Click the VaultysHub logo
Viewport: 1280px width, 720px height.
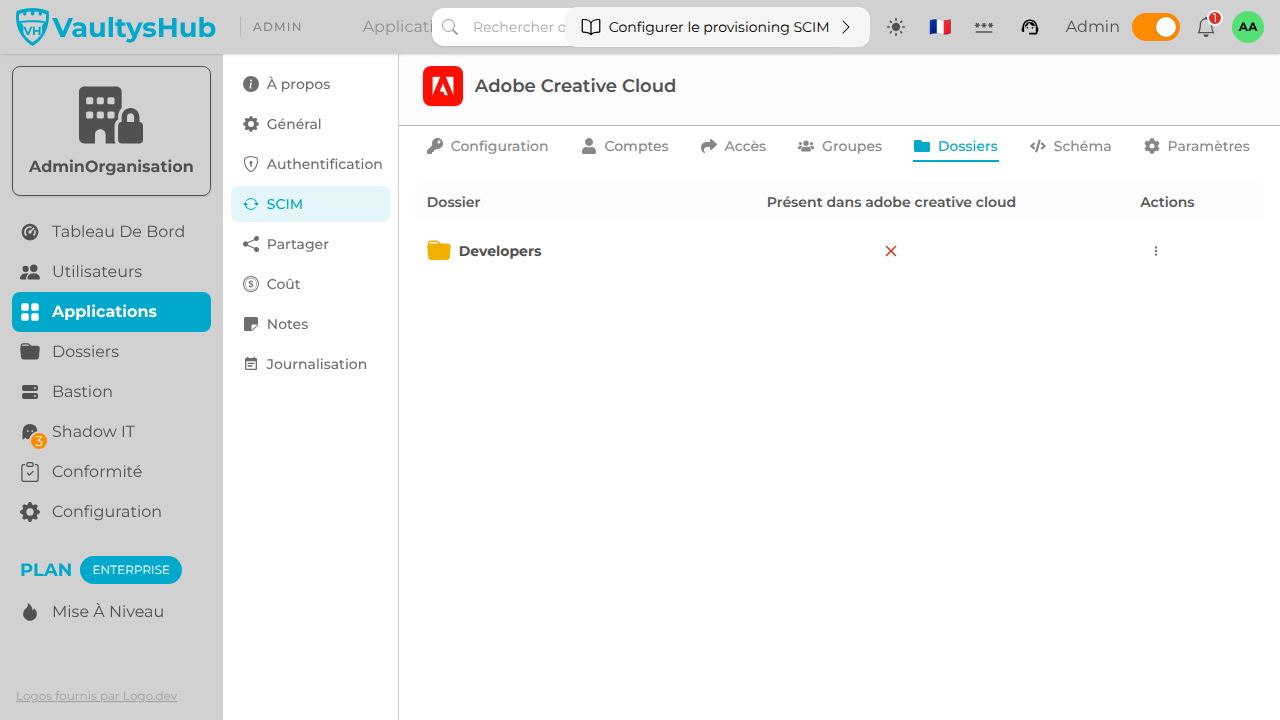pos(116,27)
